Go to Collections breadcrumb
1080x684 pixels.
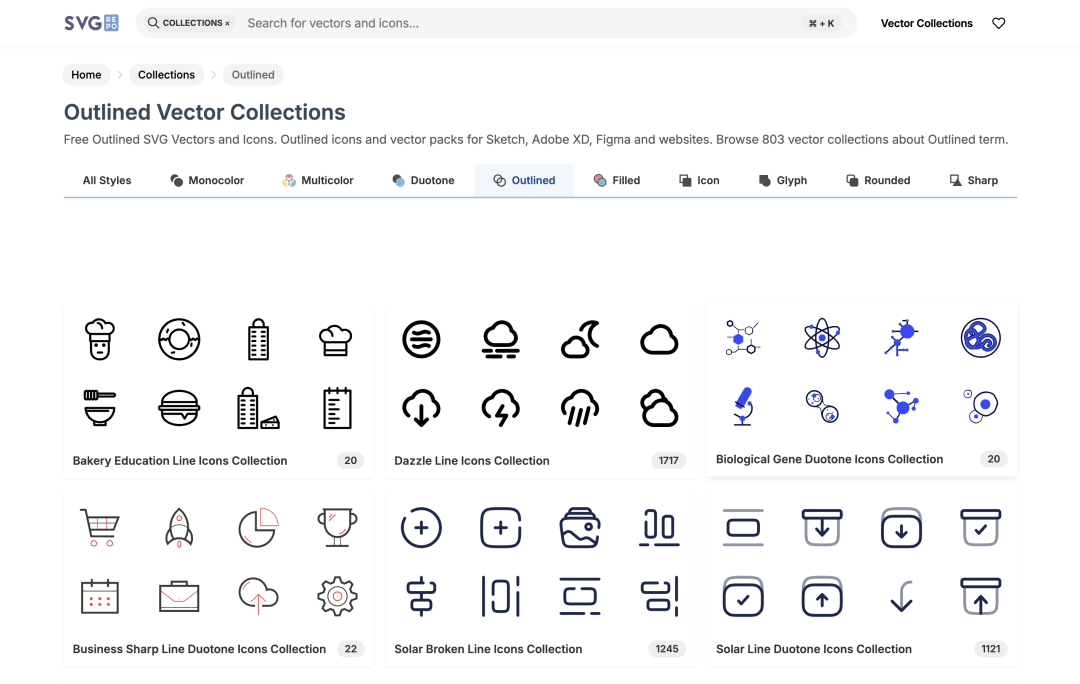[x=166, y=74]
